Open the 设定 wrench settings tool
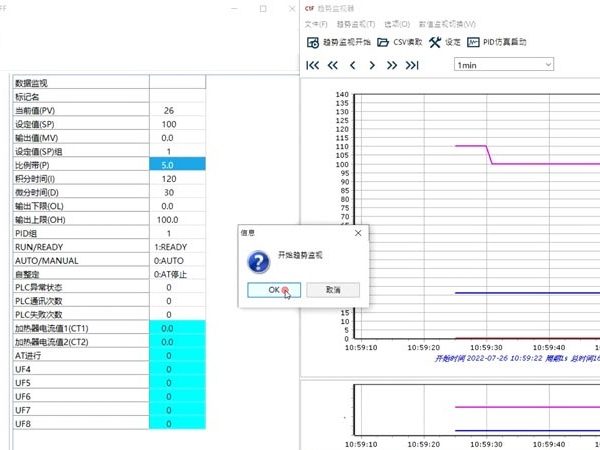 pyautogui.click(x=445, y=43)
